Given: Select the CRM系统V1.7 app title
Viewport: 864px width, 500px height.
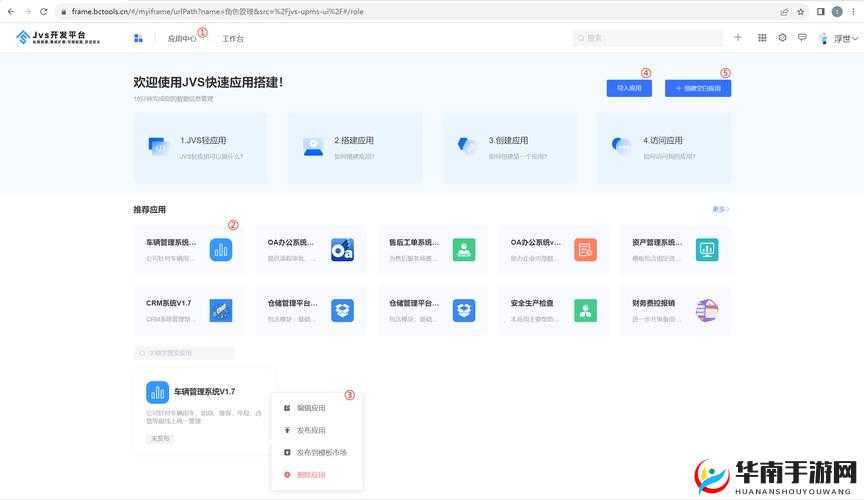Looking at the screenshot, I should point(168,303).
